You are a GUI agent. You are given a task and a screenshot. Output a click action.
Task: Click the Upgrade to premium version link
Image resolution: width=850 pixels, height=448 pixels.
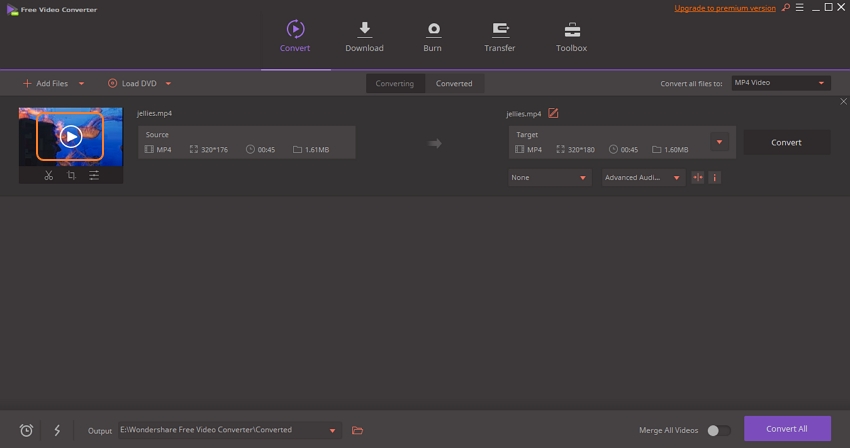pos(725,8)
